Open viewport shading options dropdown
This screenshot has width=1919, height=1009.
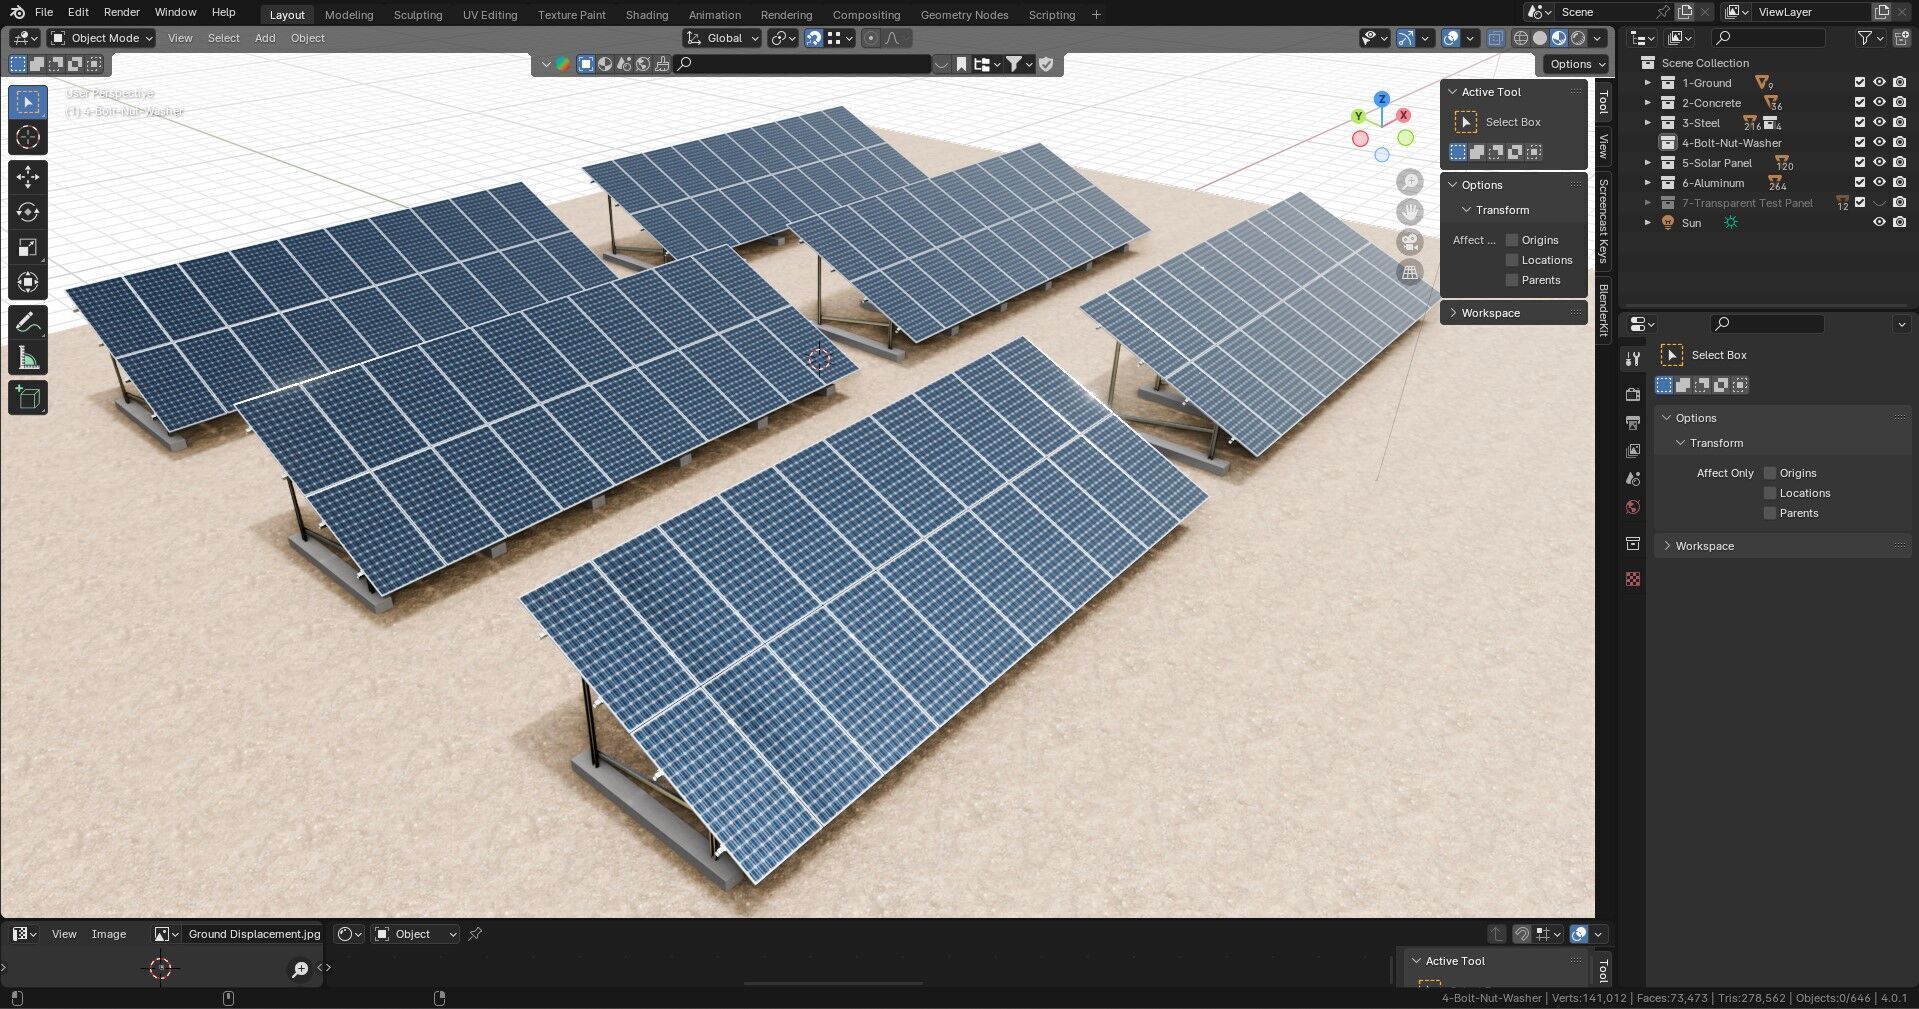pyautogui.click(x=1598, y=38)
